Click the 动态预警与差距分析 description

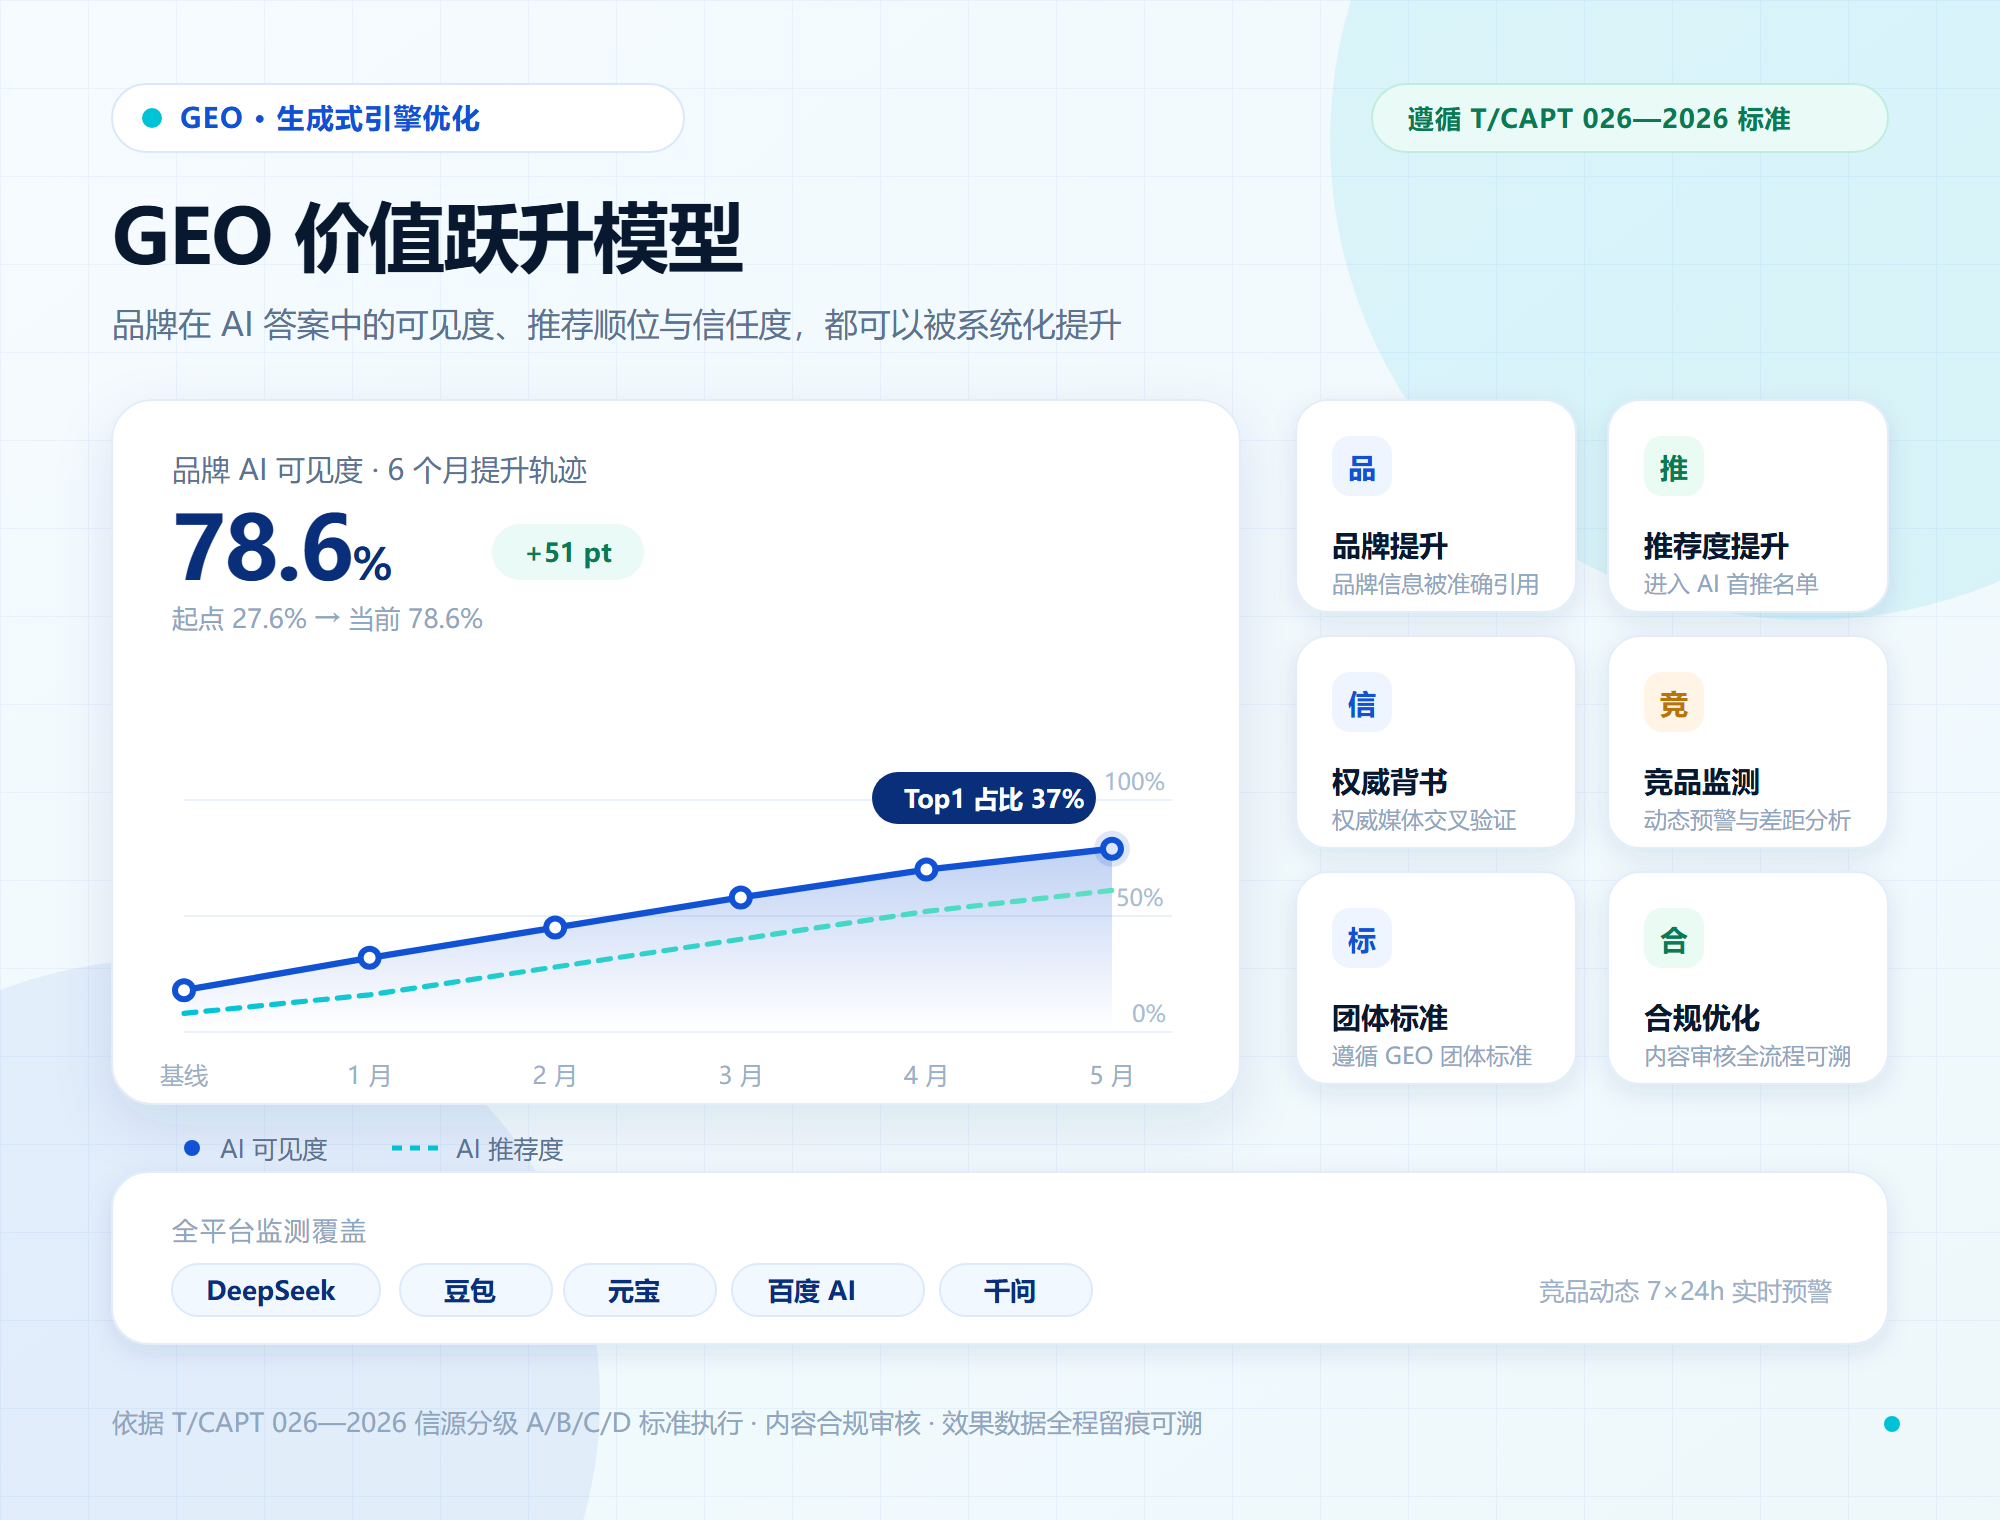pos(1748,820)
